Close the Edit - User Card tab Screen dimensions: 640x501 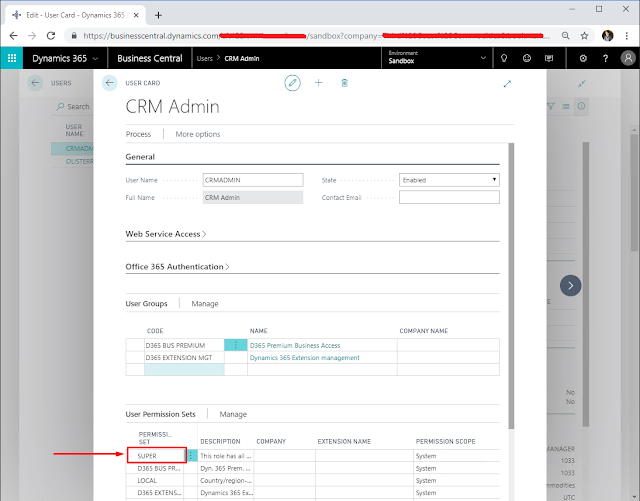[136, 15]
